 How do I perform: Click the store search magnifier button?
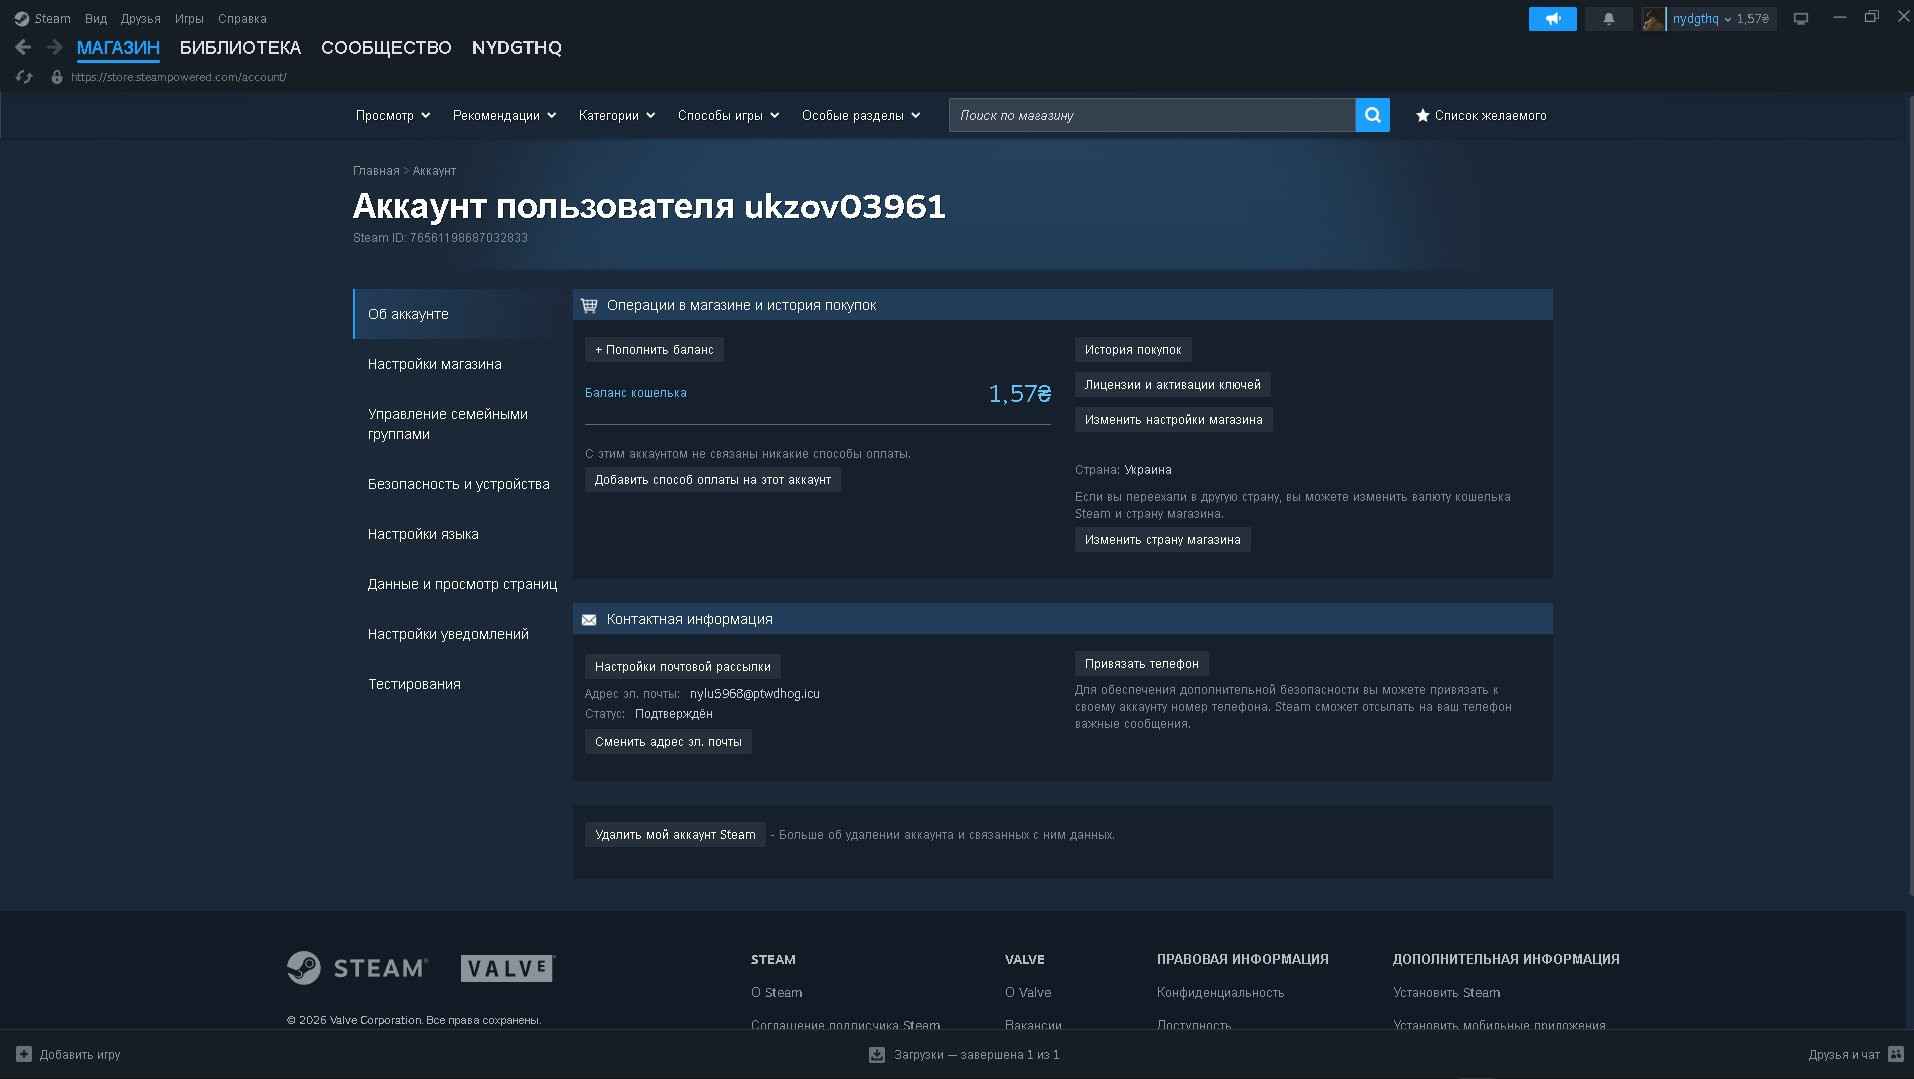tap(1372, 115)
